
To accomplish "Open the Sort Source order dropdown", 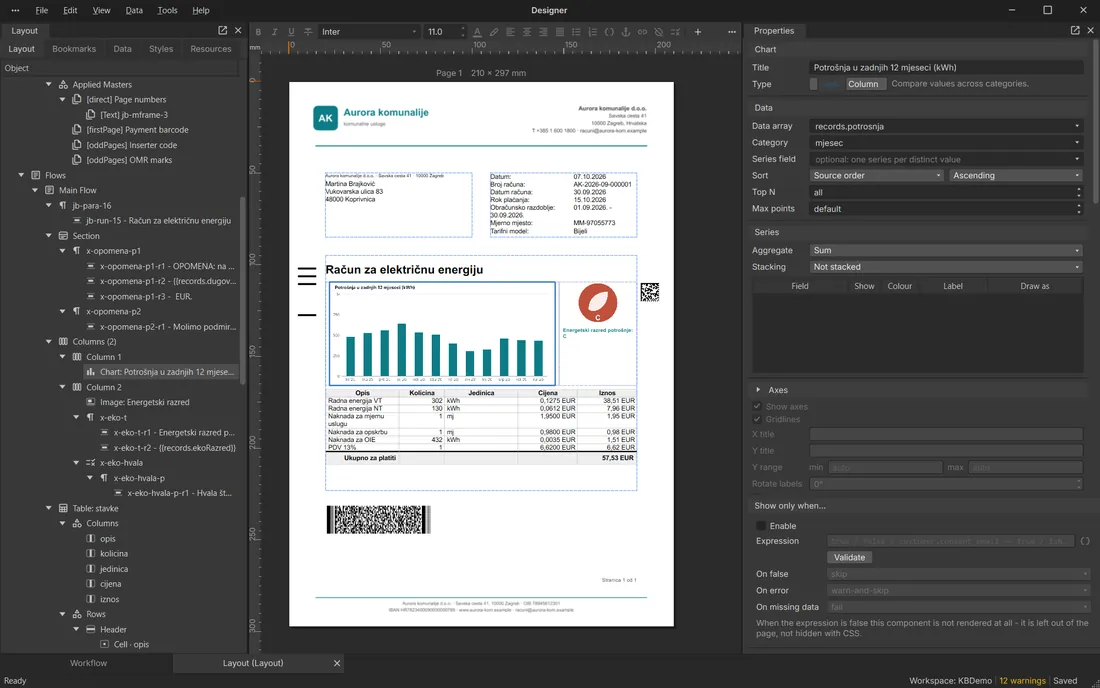I will point(876,175).
